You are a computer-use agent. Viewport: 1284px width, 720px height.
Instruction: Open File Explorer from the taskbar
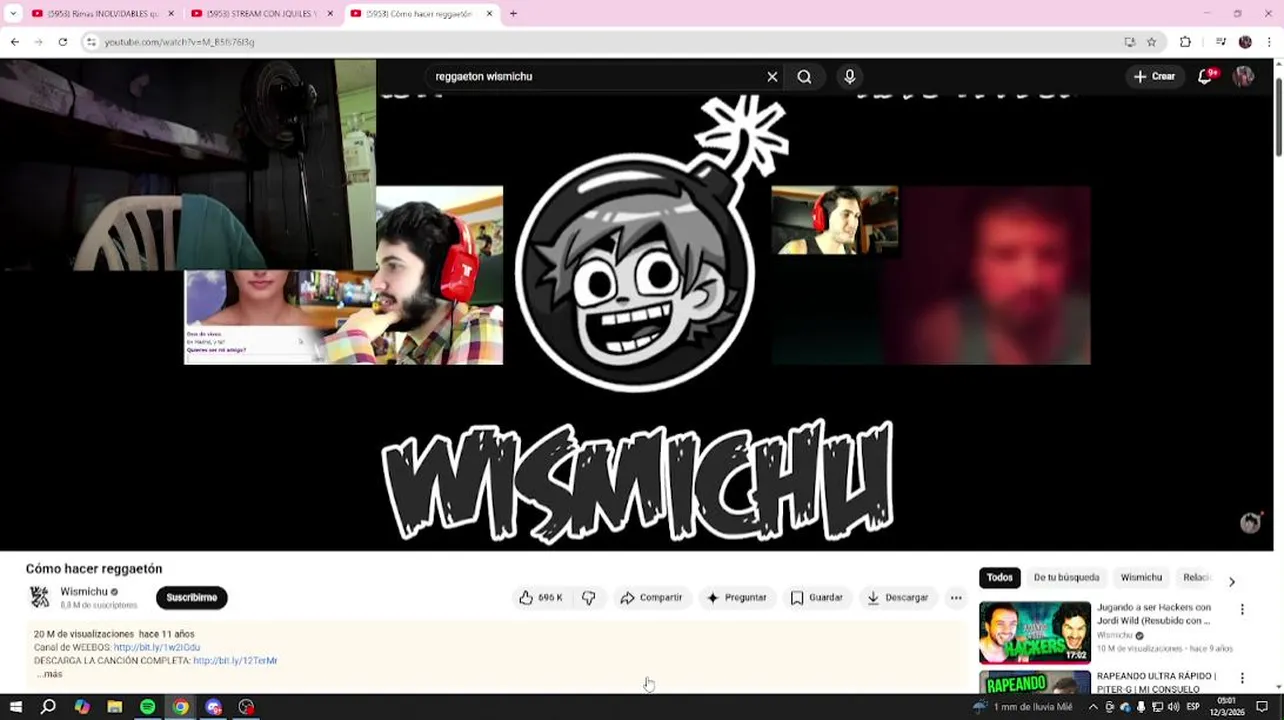click(x=115, y=707)
